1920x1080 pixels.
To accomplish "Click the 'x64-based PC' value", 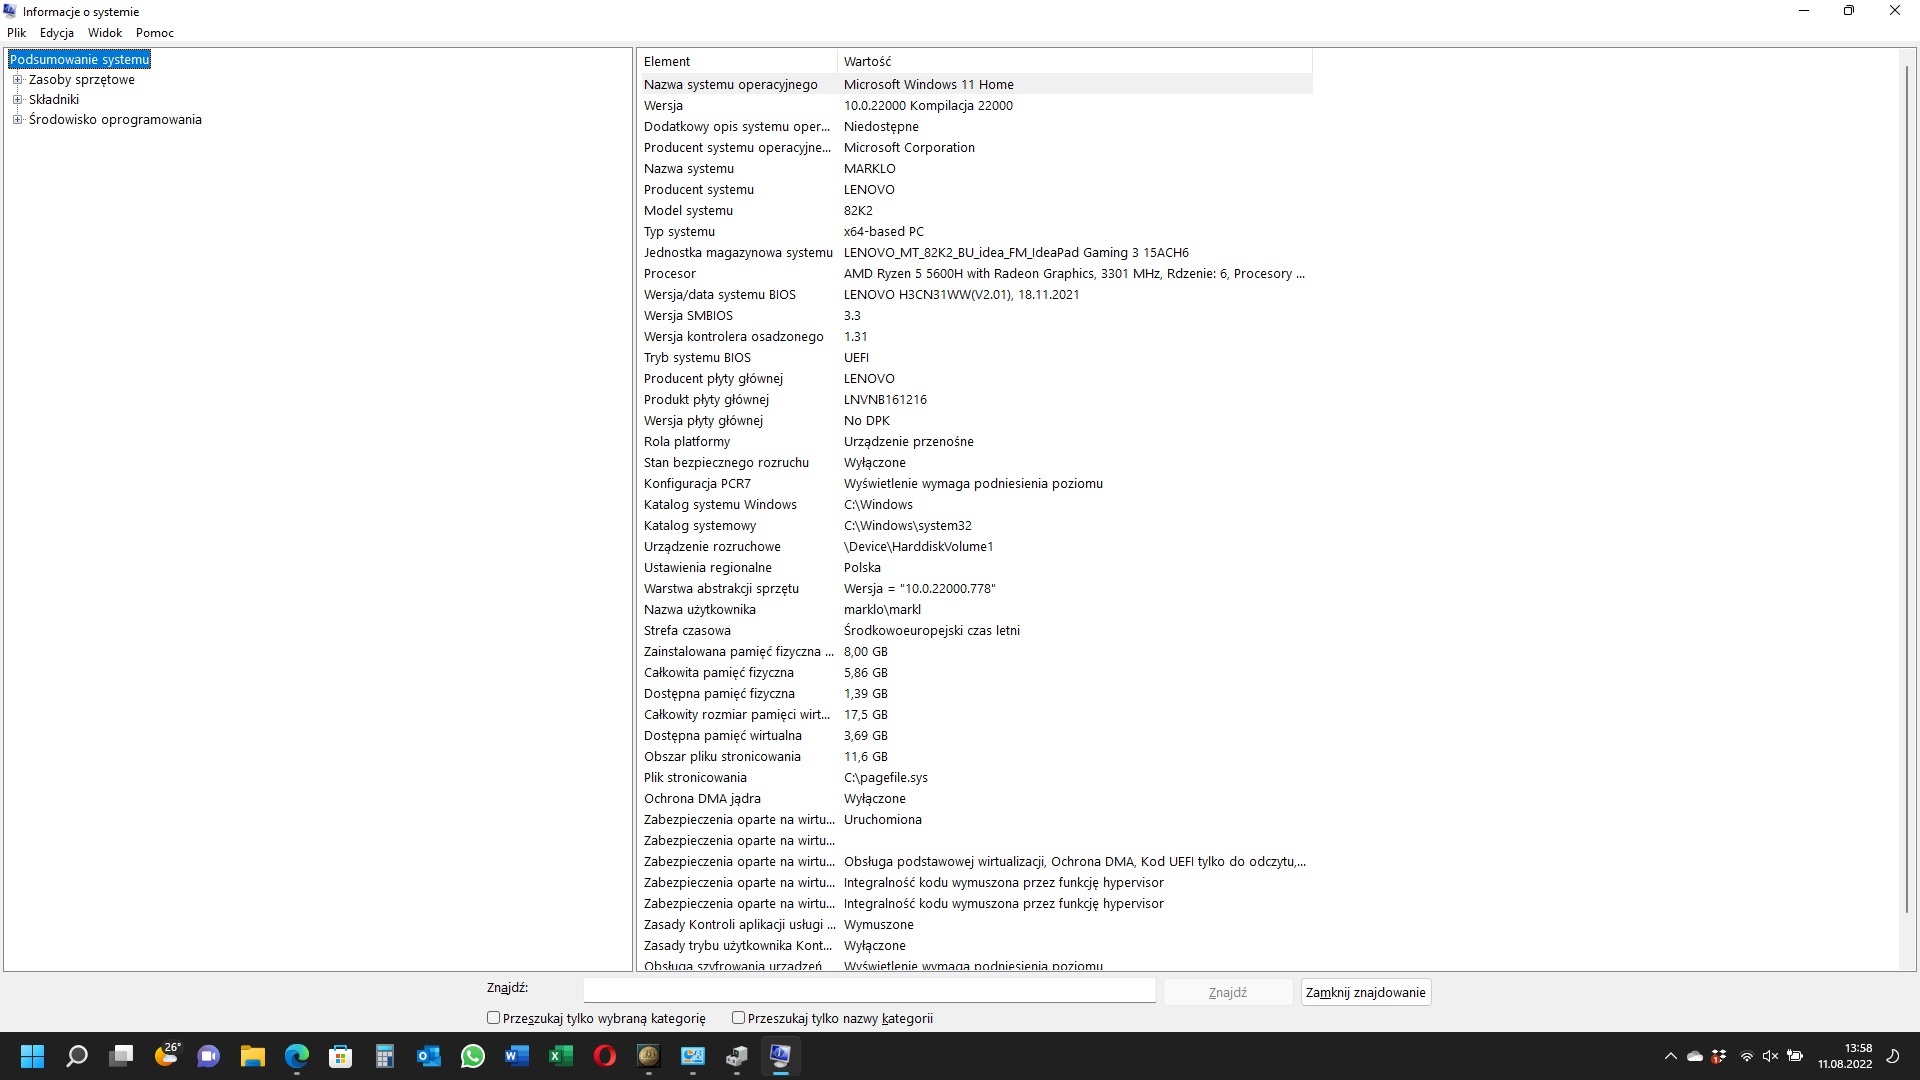I will tap(884, 232).
